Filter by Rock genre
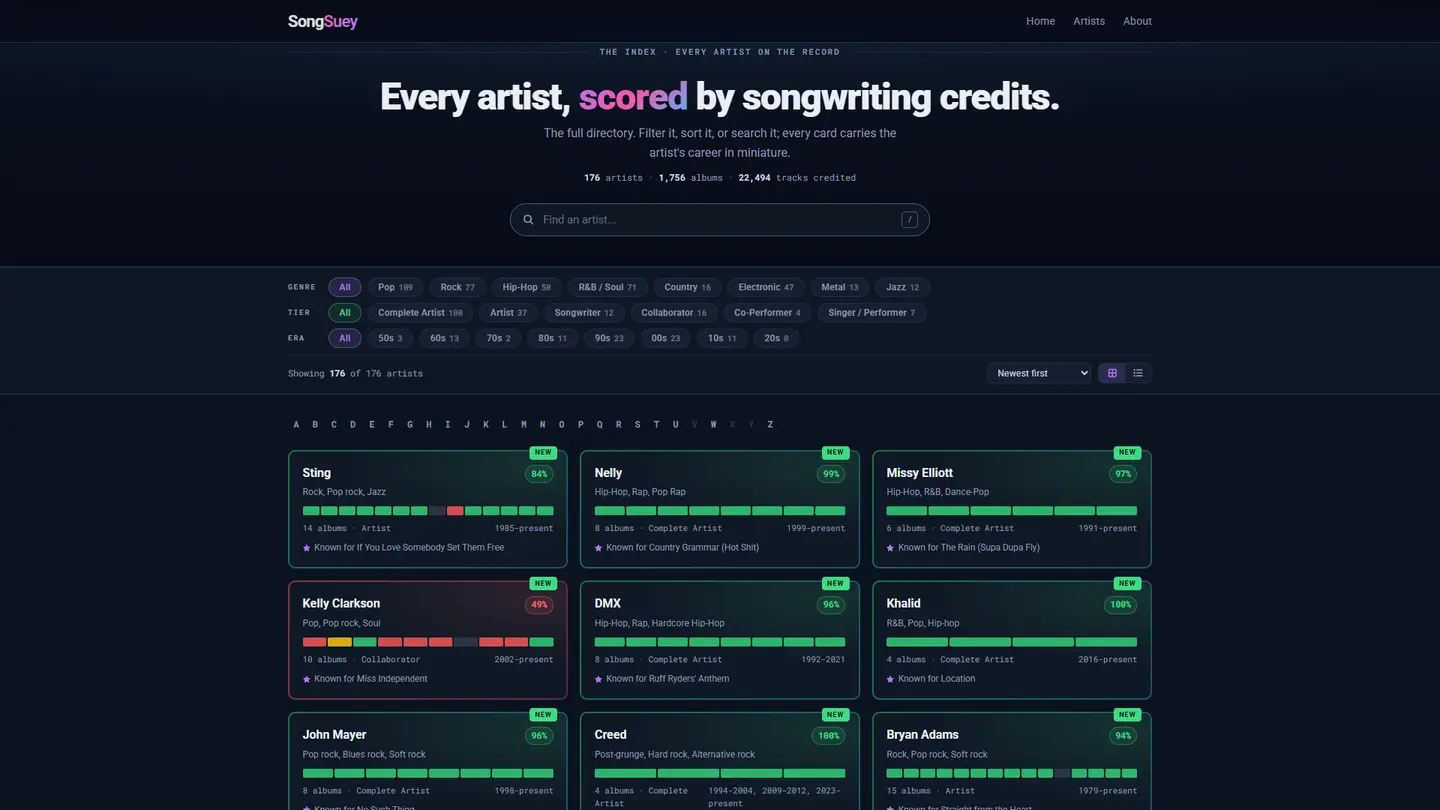 click(x=458, y=287)
